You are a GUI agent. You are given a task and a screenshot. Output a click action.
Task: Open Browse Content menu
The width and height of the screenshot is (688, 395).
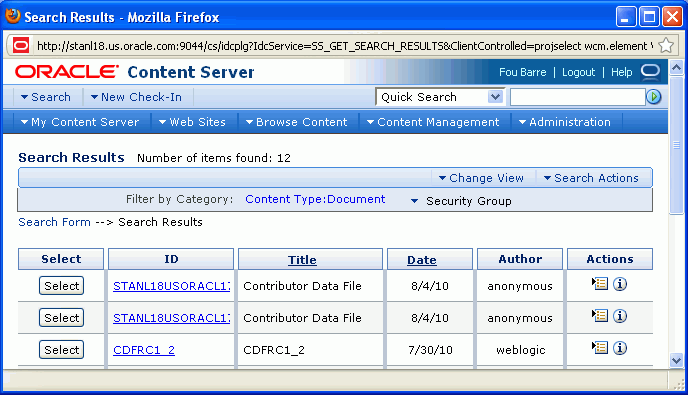(x=297, y=122)
